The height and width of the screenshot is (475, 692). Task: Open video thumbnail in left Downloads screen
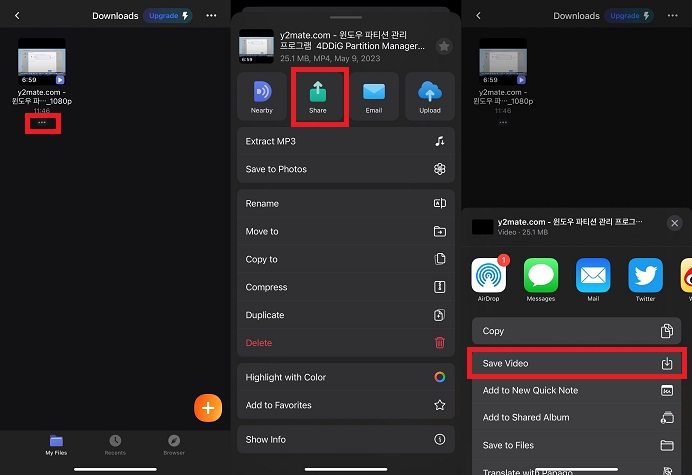click(x=42, y=61)
